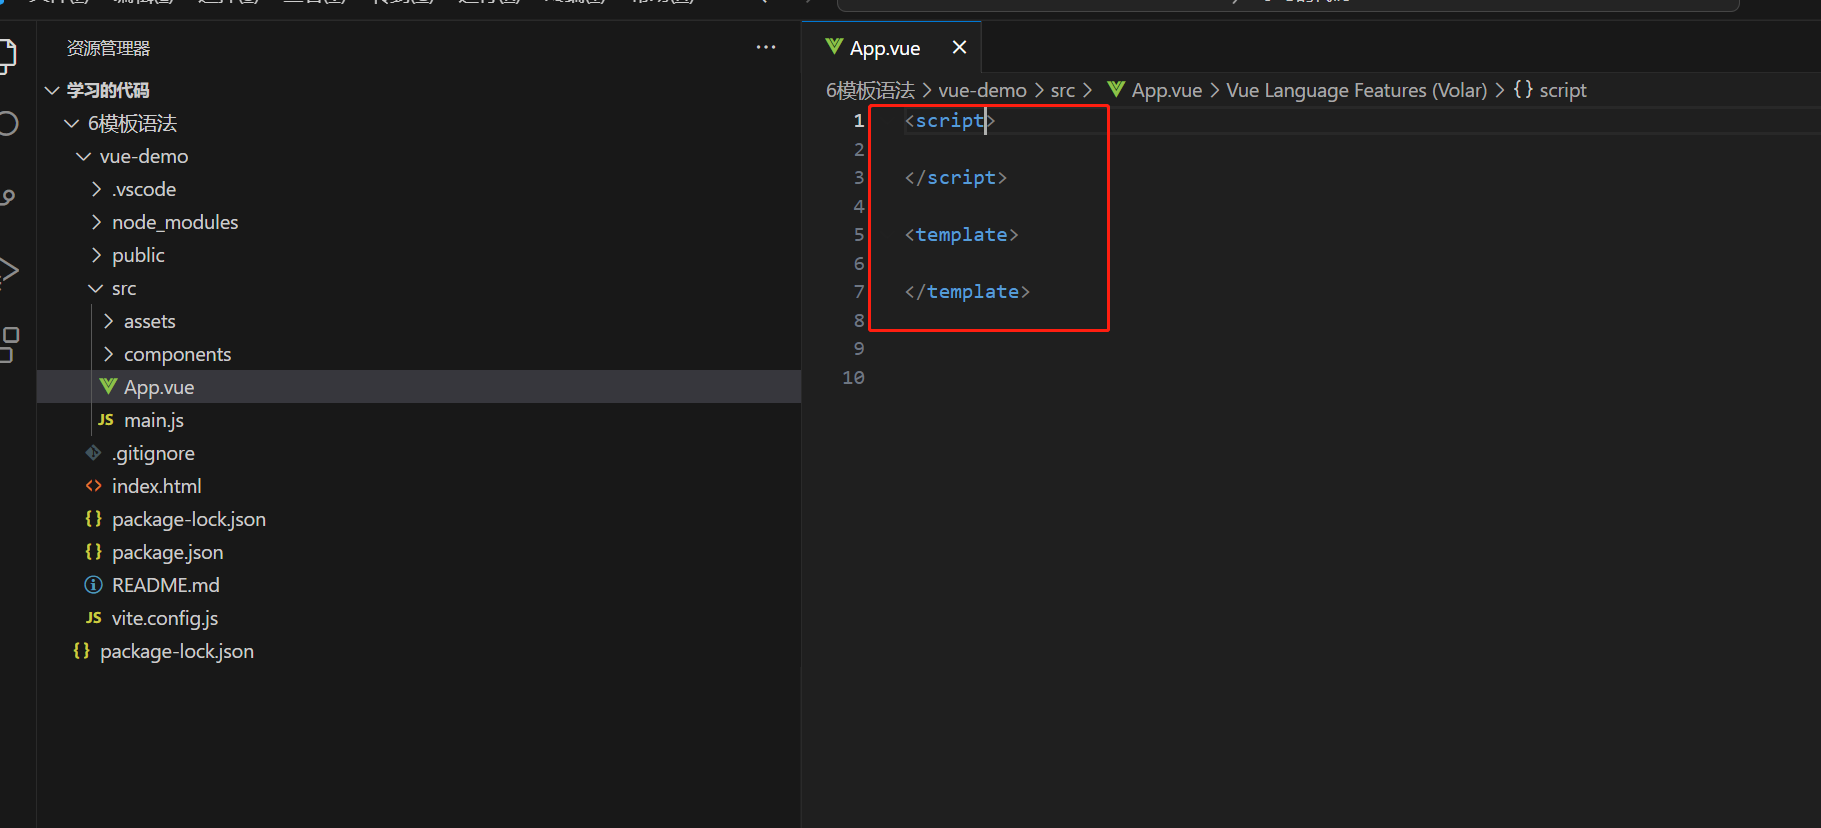
Task: Place cursor on opening <template> tag line
Action: tap(961, 234)
